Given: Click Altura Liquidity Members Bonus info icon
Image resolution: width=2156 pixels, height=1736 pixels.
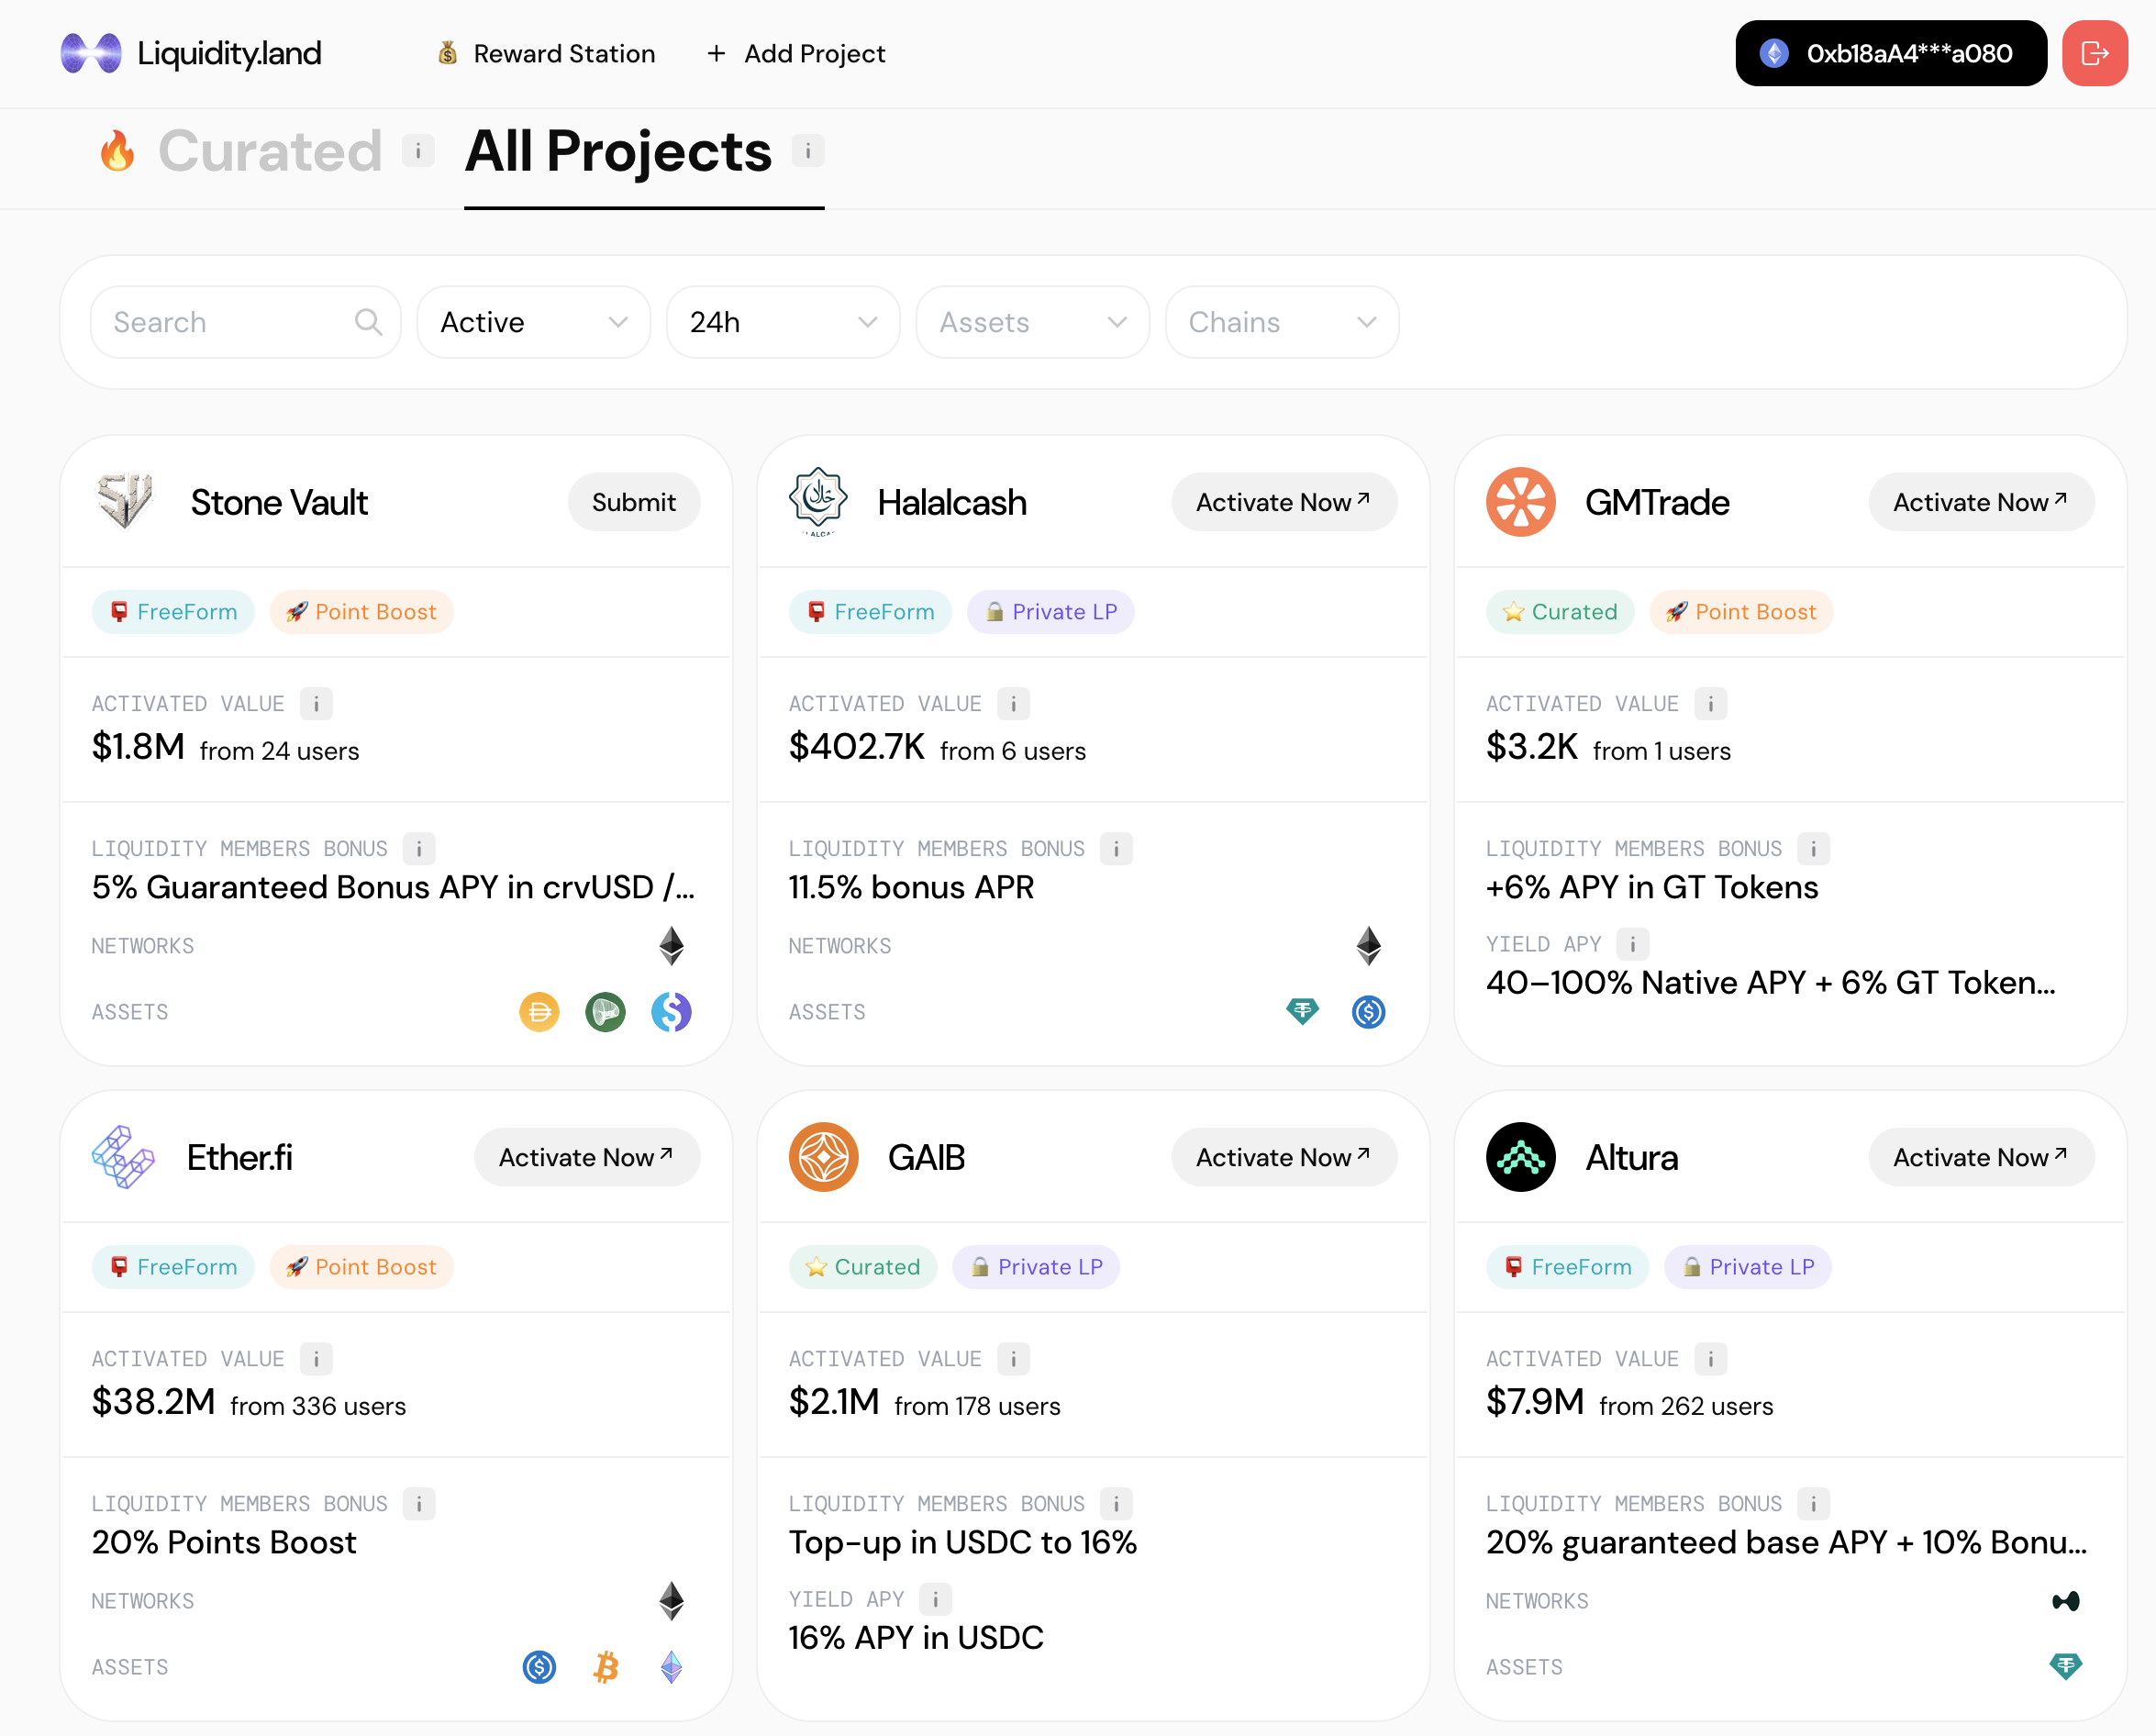Looking at the screenshot, I should [1813, 1504].
